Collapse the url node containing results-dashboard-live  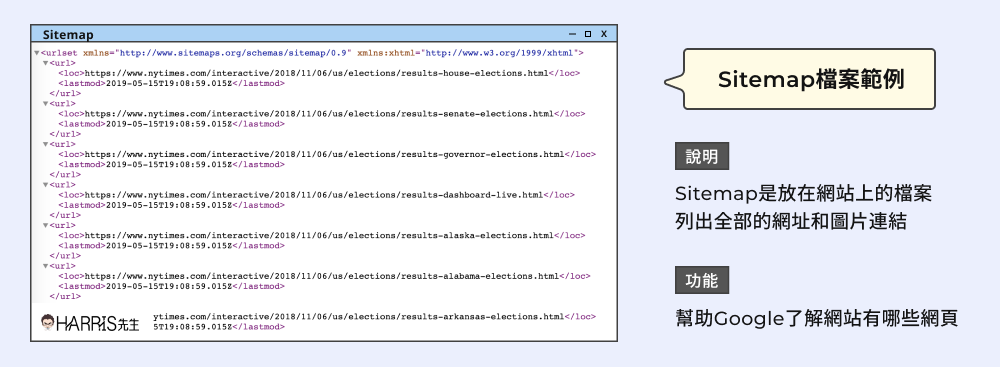[x=45, y=184]
